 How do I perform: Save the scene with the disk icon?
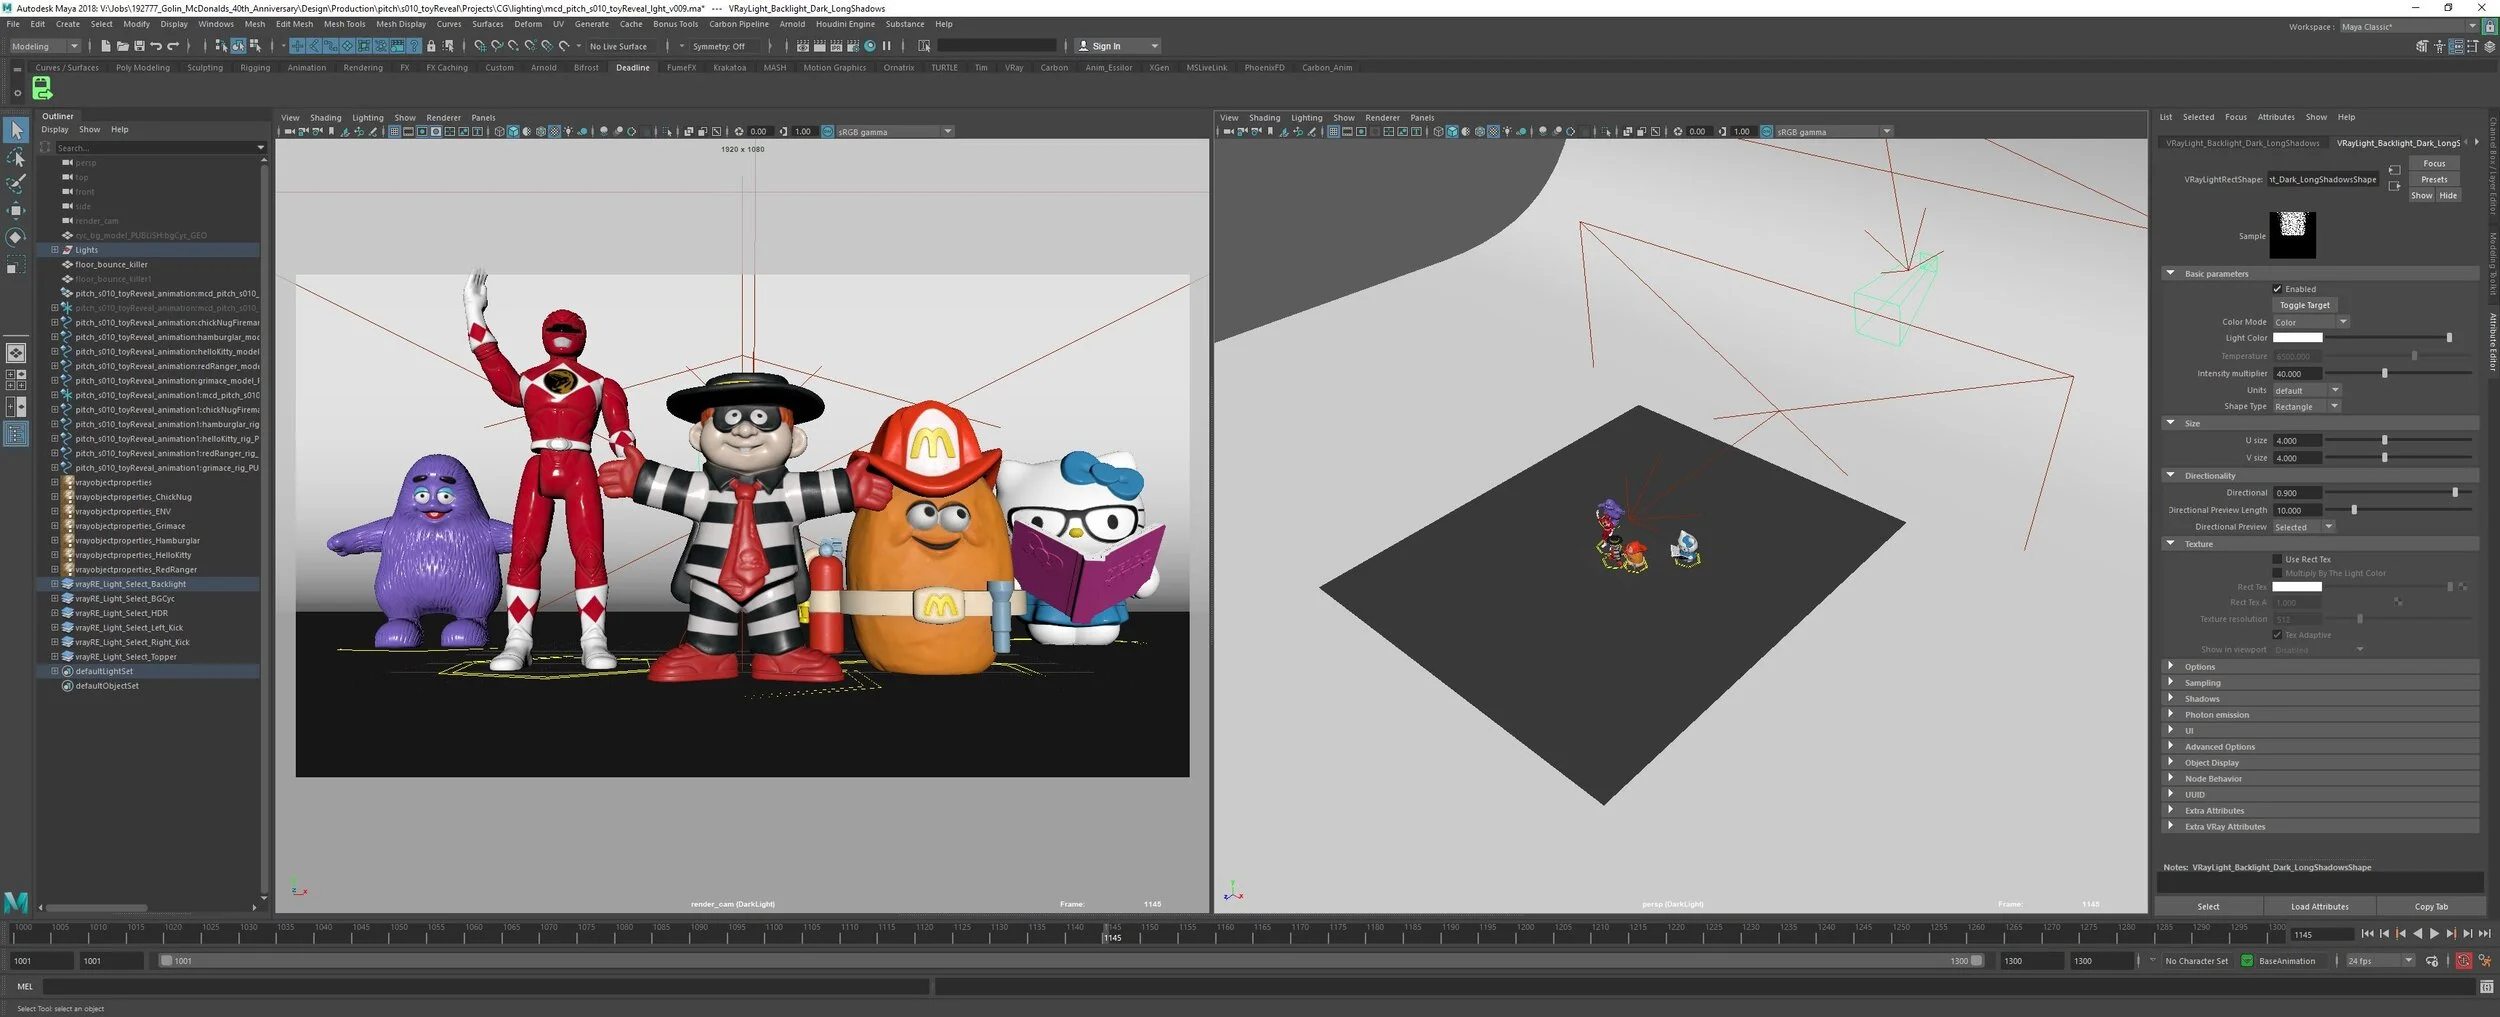(x=139, y=46)
